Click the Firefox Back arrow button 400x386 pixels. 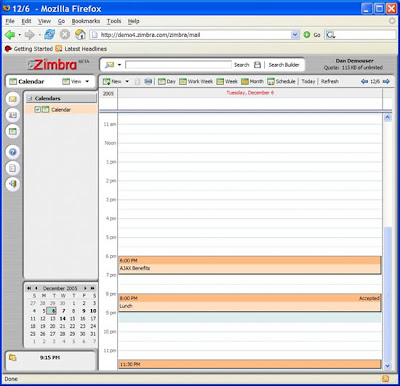click(x=10, y=34)
